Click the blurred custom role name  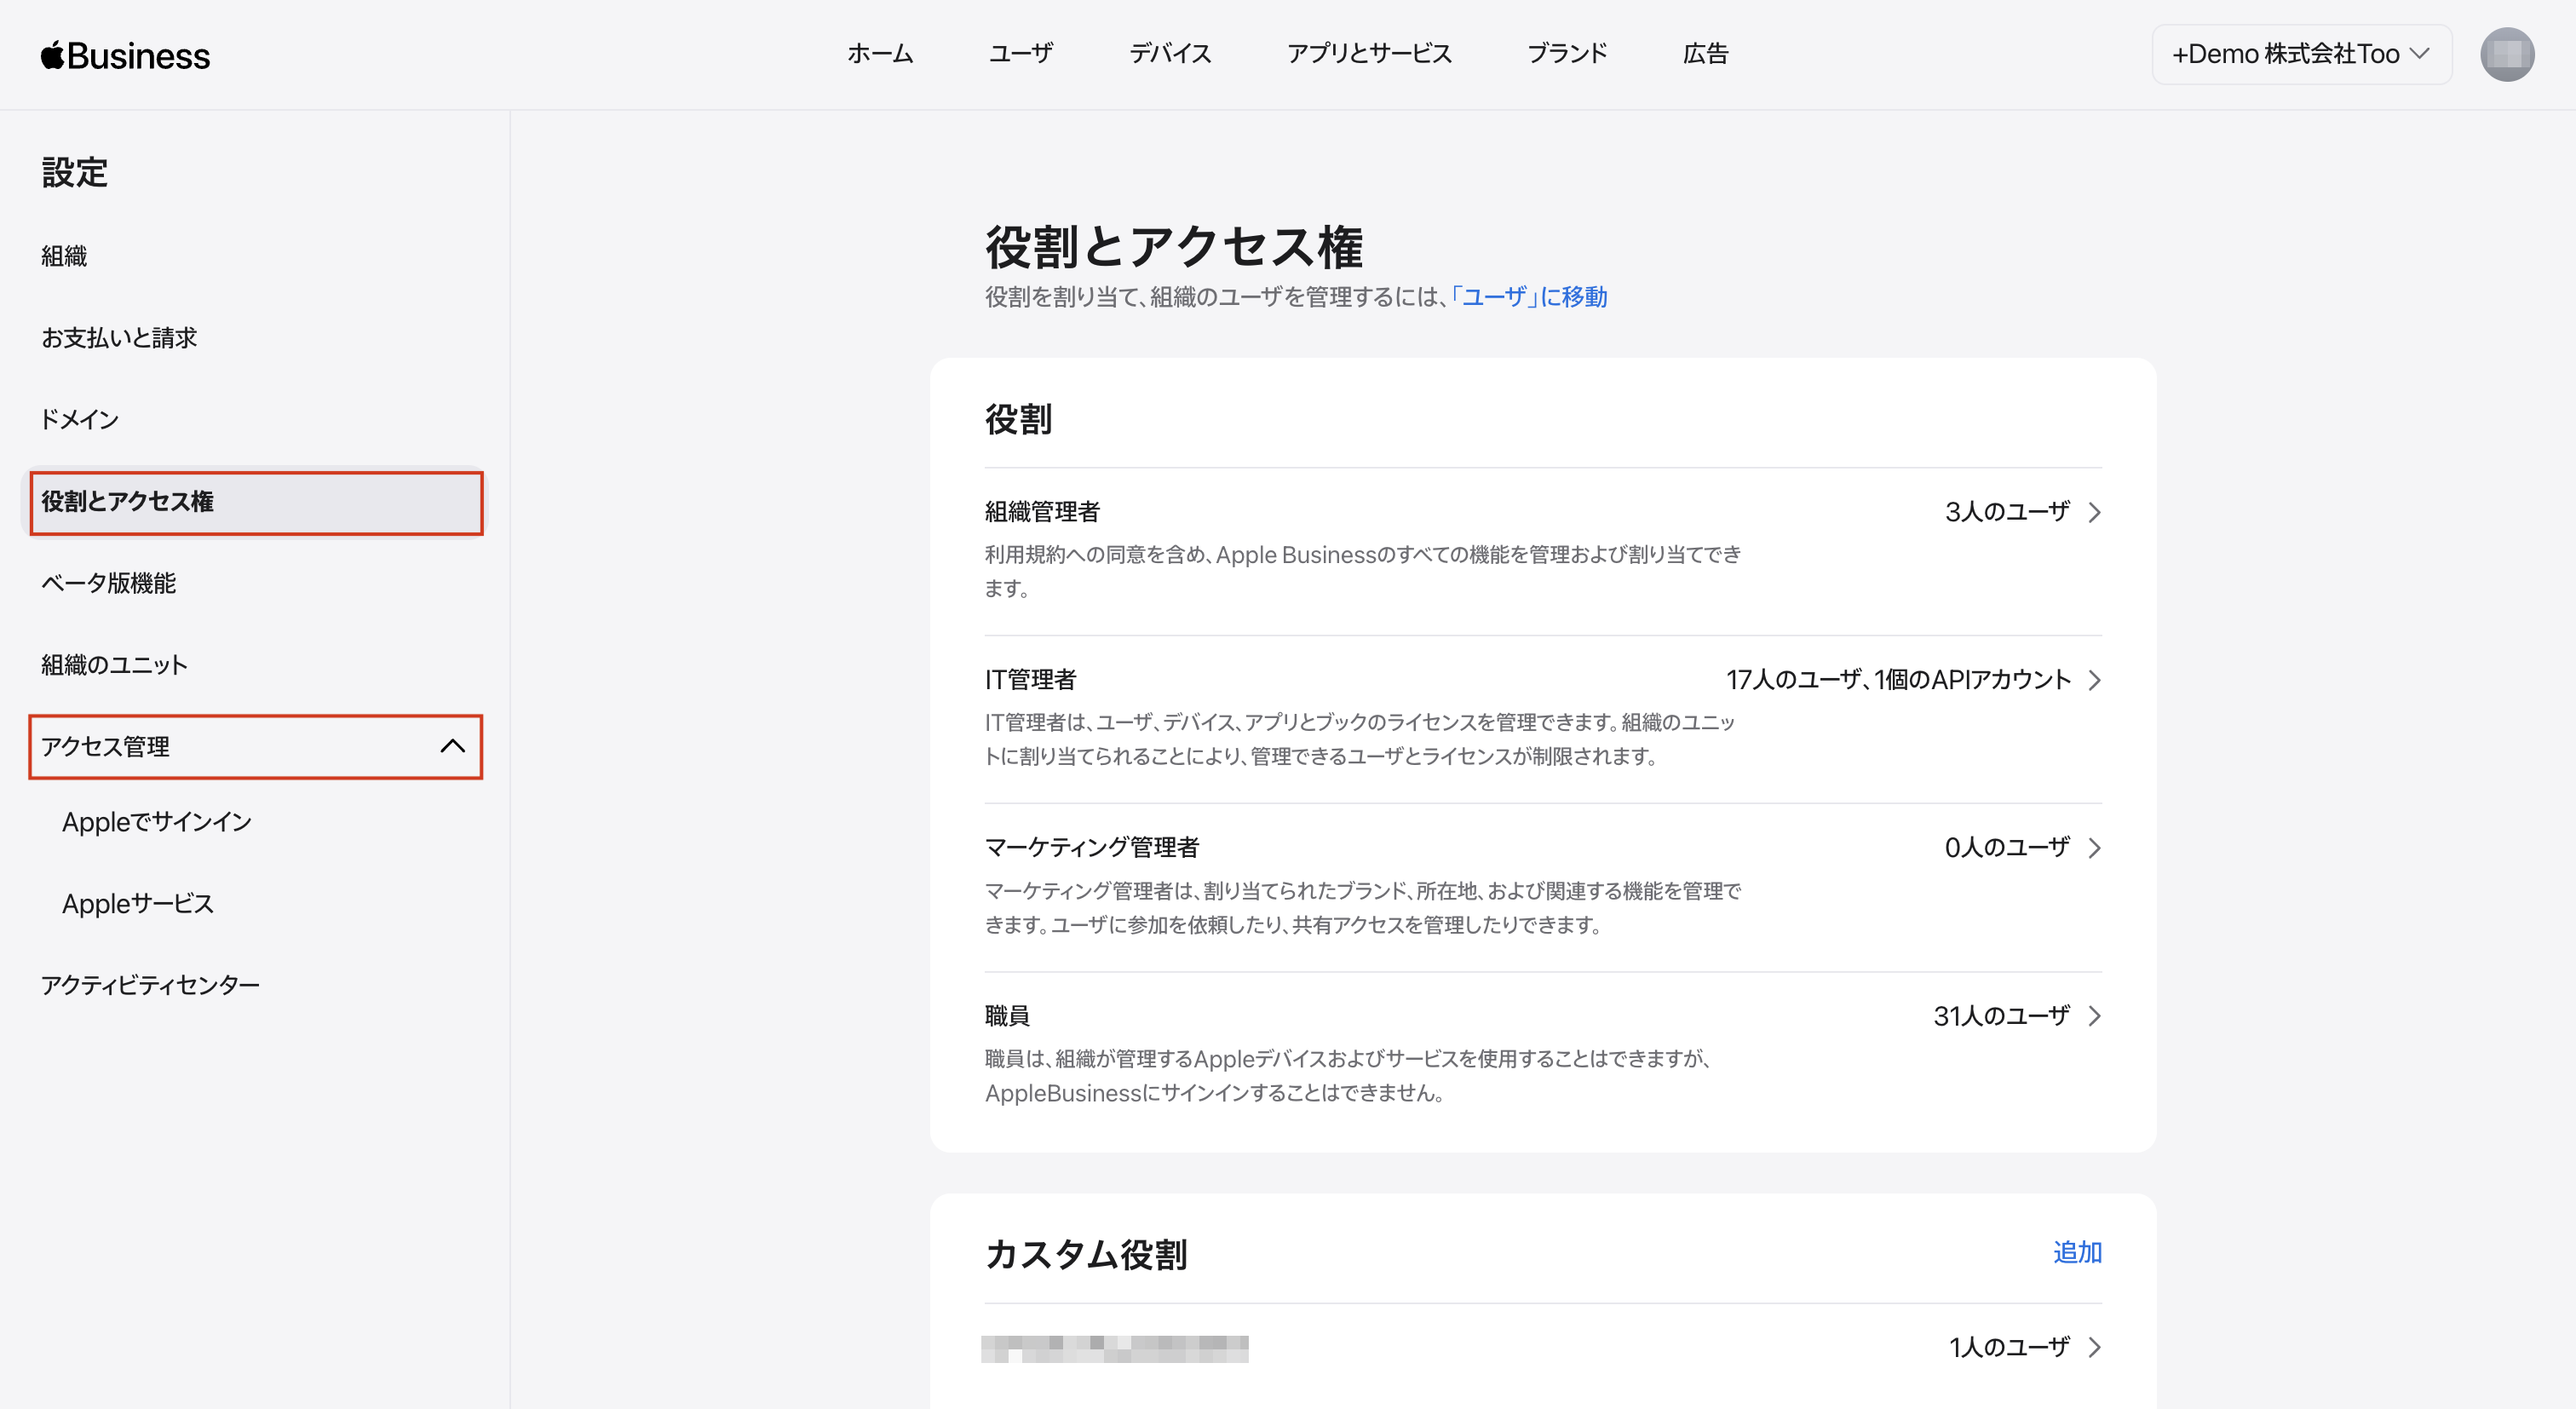tap(1115, 1348)
